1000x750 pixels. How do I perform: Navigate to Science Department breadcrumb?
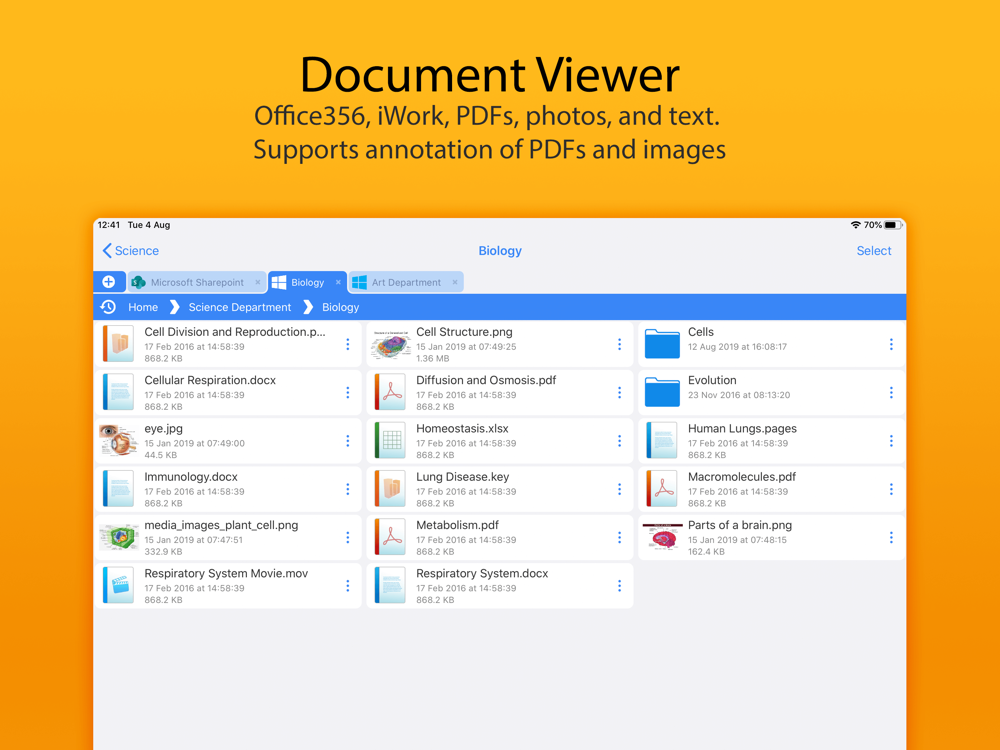[x=240, y=307]
